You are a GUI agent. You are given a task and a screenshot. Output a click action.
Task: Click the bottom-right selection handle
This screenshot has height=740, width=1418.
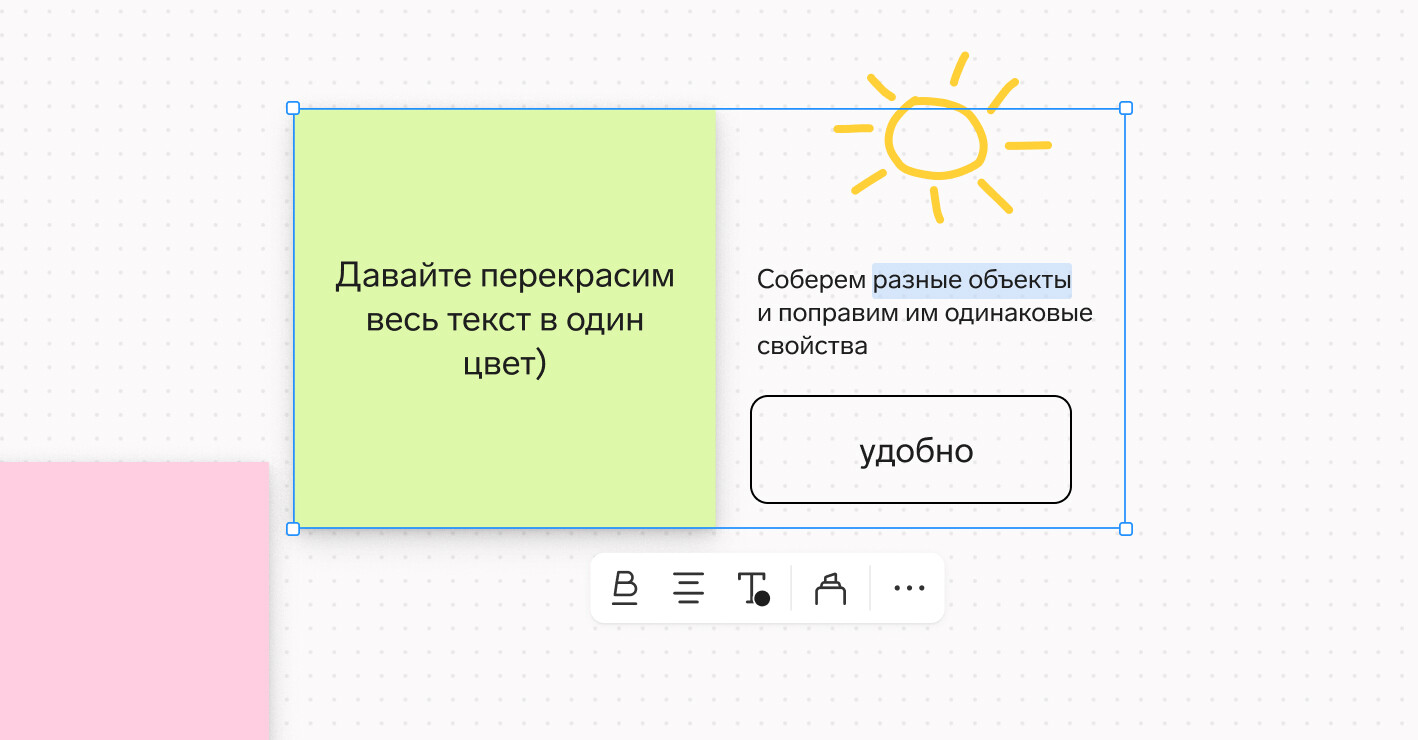click(x=1125, y=528)
